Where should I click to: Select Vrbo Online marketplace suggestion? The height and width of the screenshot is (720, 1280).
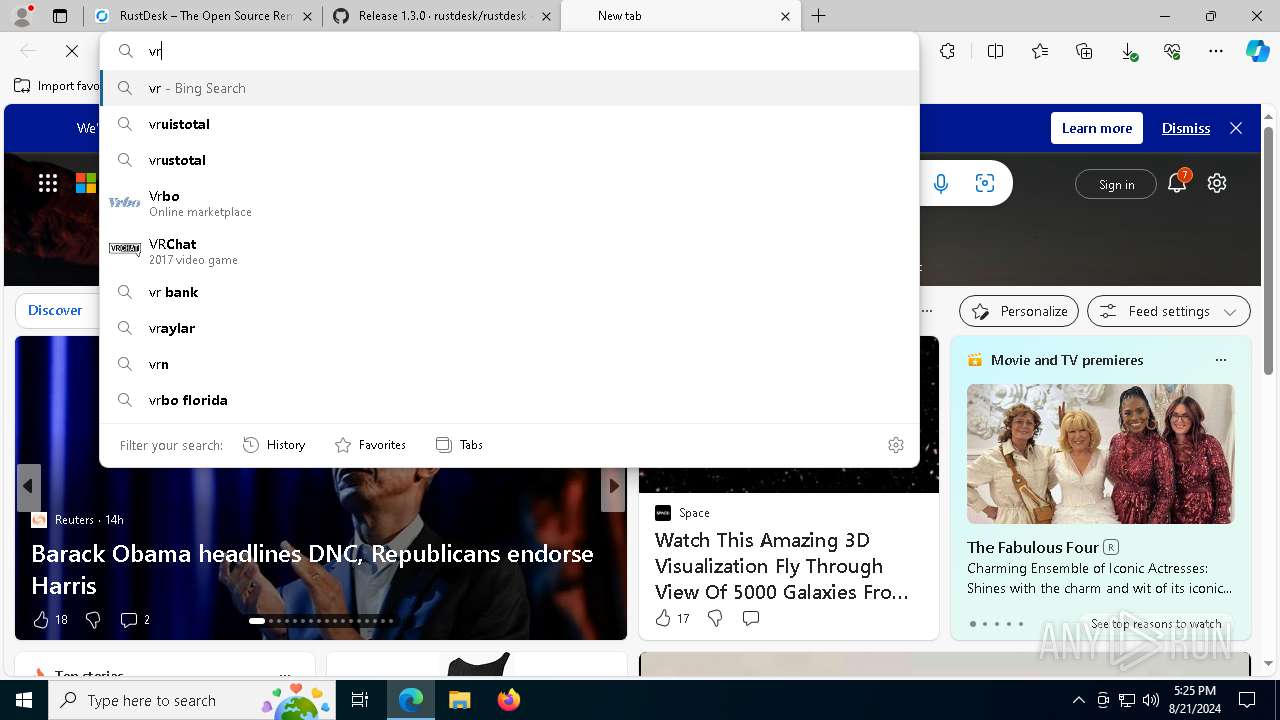(509, 203)
